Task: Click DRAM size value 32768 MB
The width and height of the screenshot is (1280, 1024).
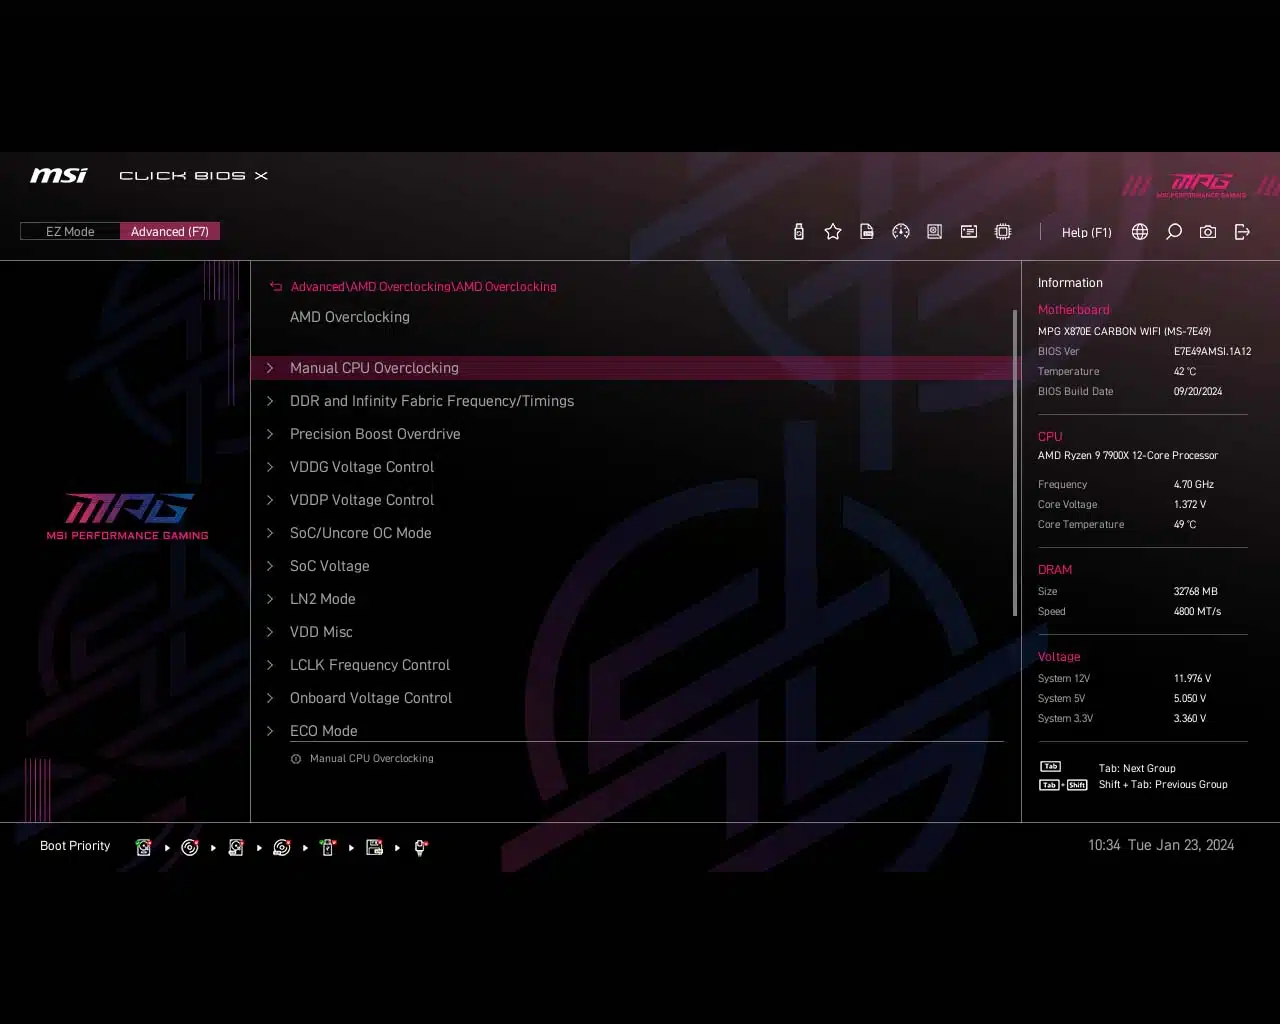Action: tap(1196, 591)
